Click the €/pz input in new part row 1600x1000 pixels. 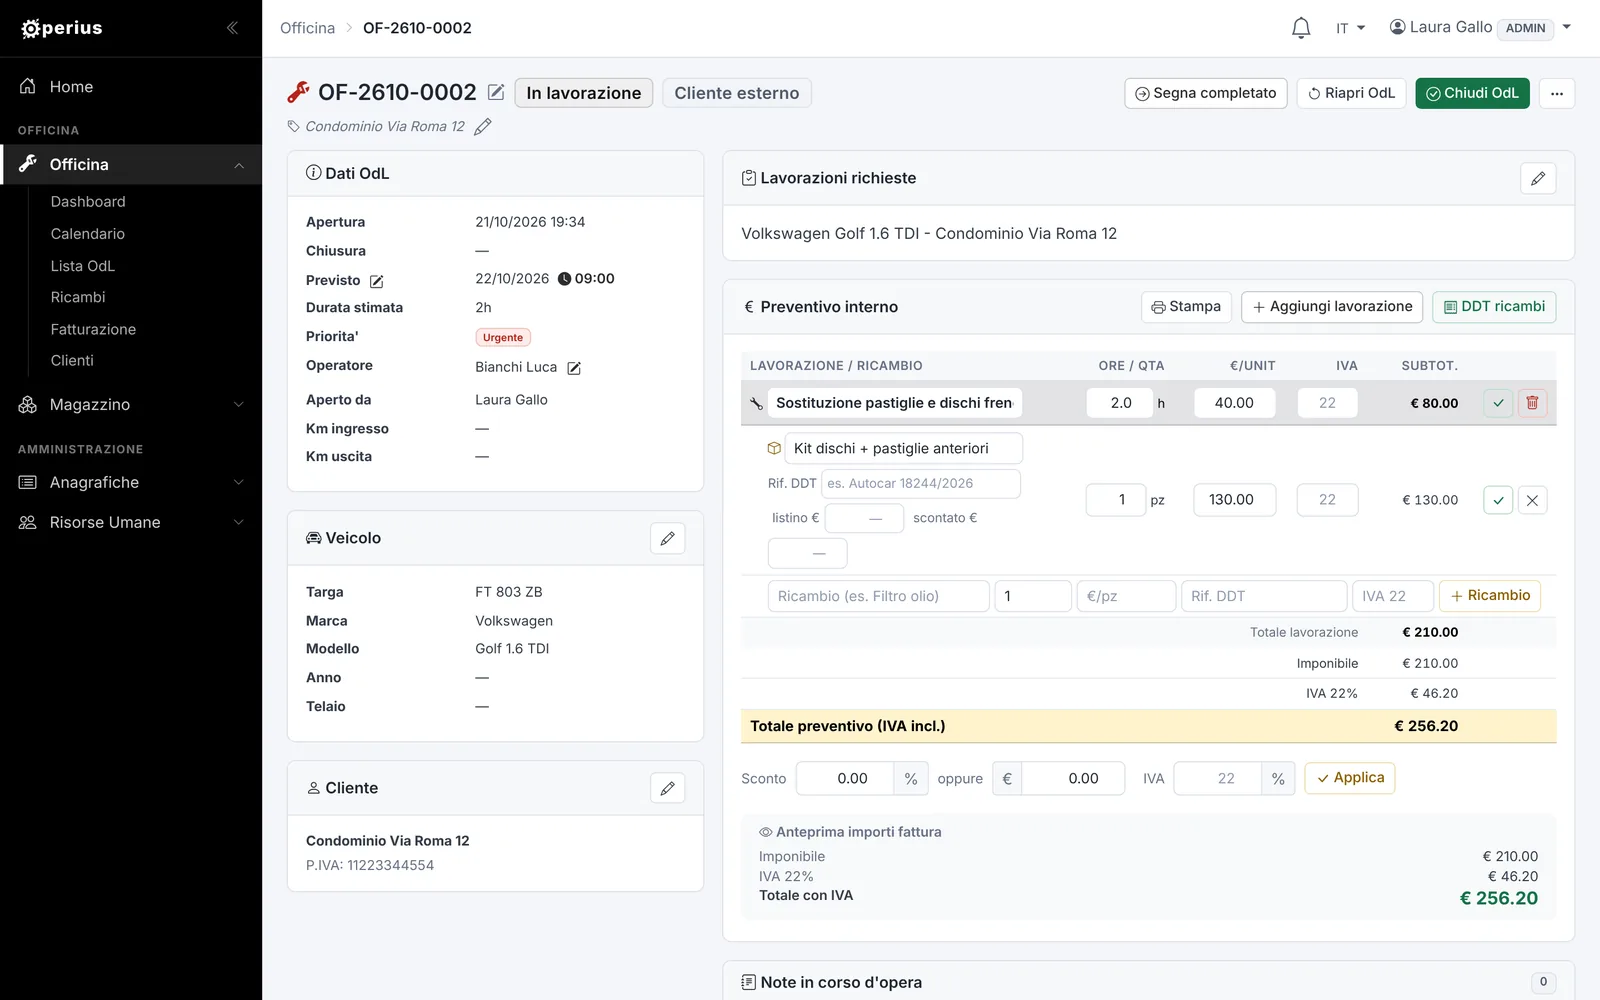[x=1127, y=596]
